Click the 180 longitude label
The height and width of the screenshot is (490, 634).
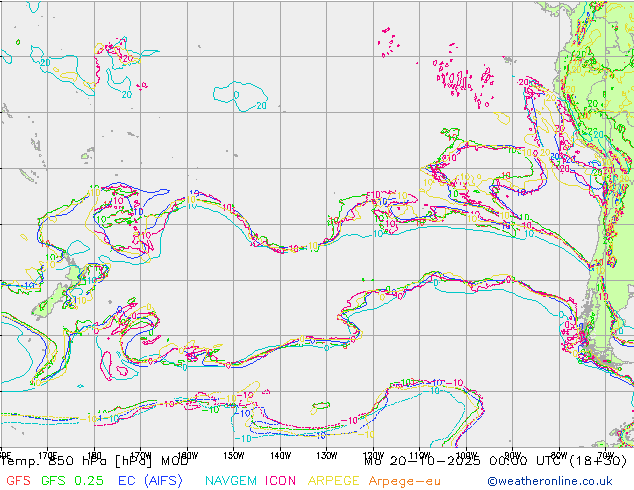94,455
